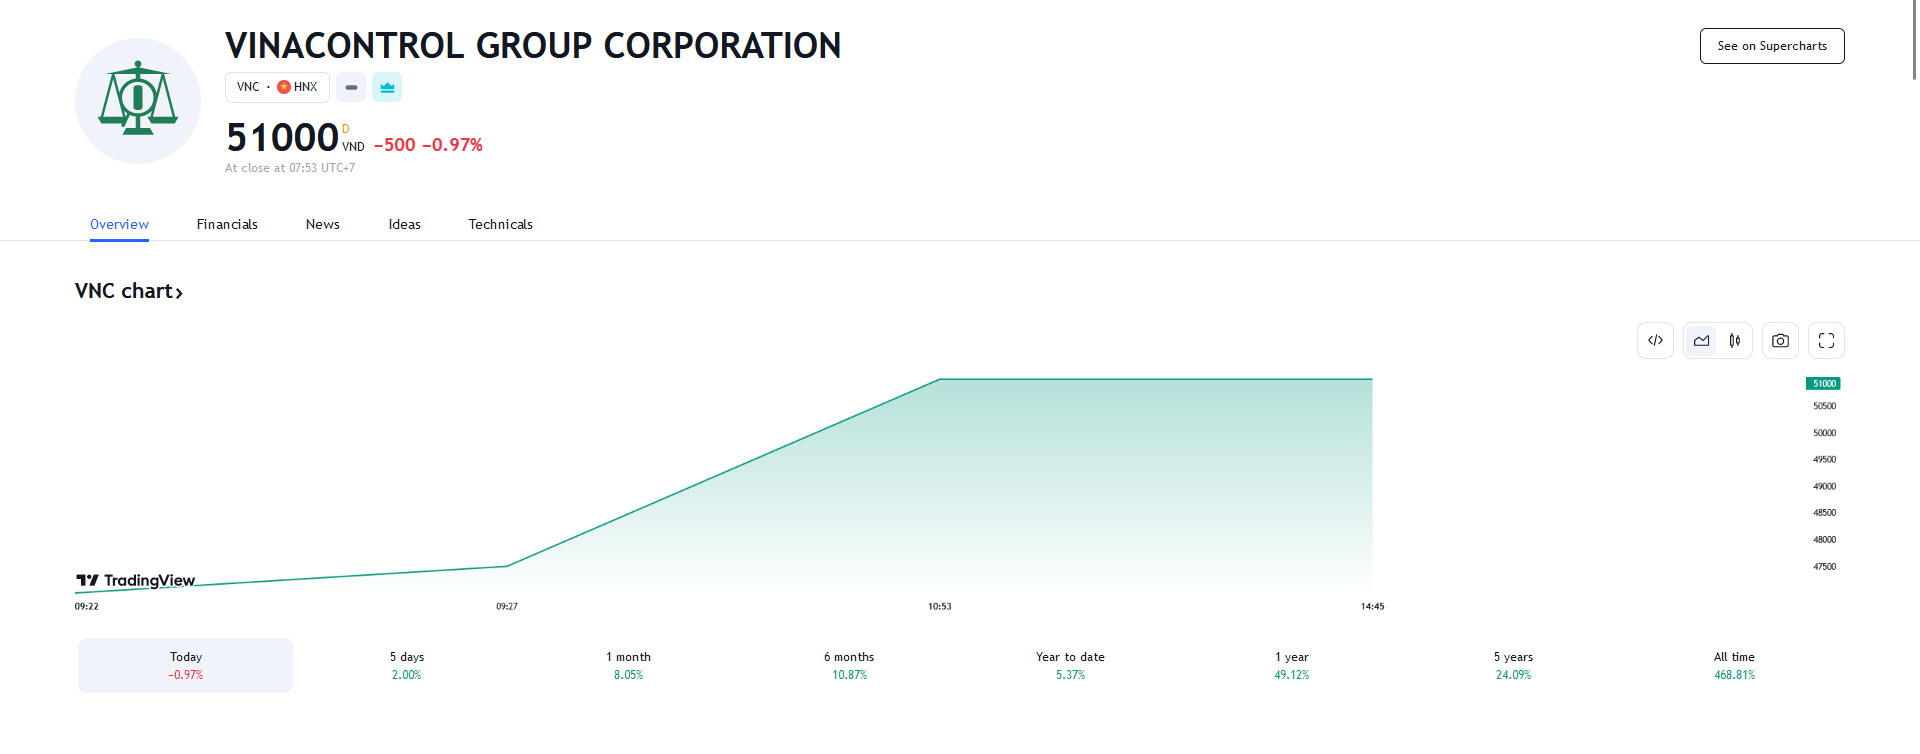Expand the VNC chart heading arrow
This screenshot has width=1920, height=754.
179,293
